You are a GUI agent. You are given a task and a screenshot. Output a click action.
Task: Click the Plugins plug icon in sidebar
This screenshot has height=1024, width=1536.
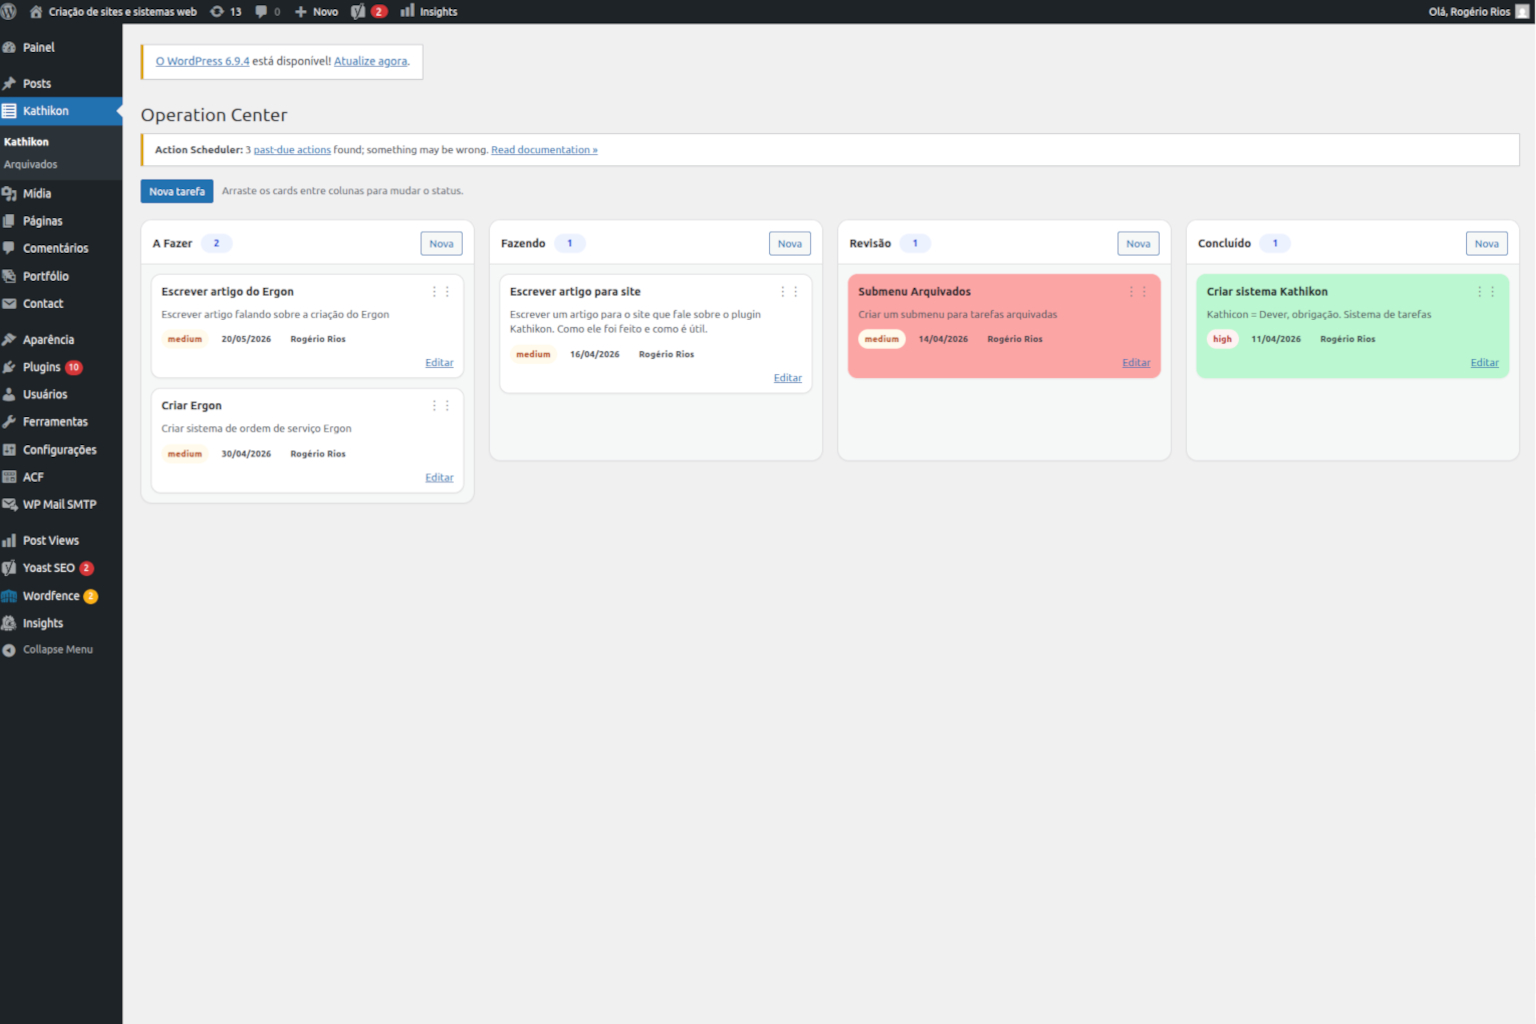click(x=9, y=367)
